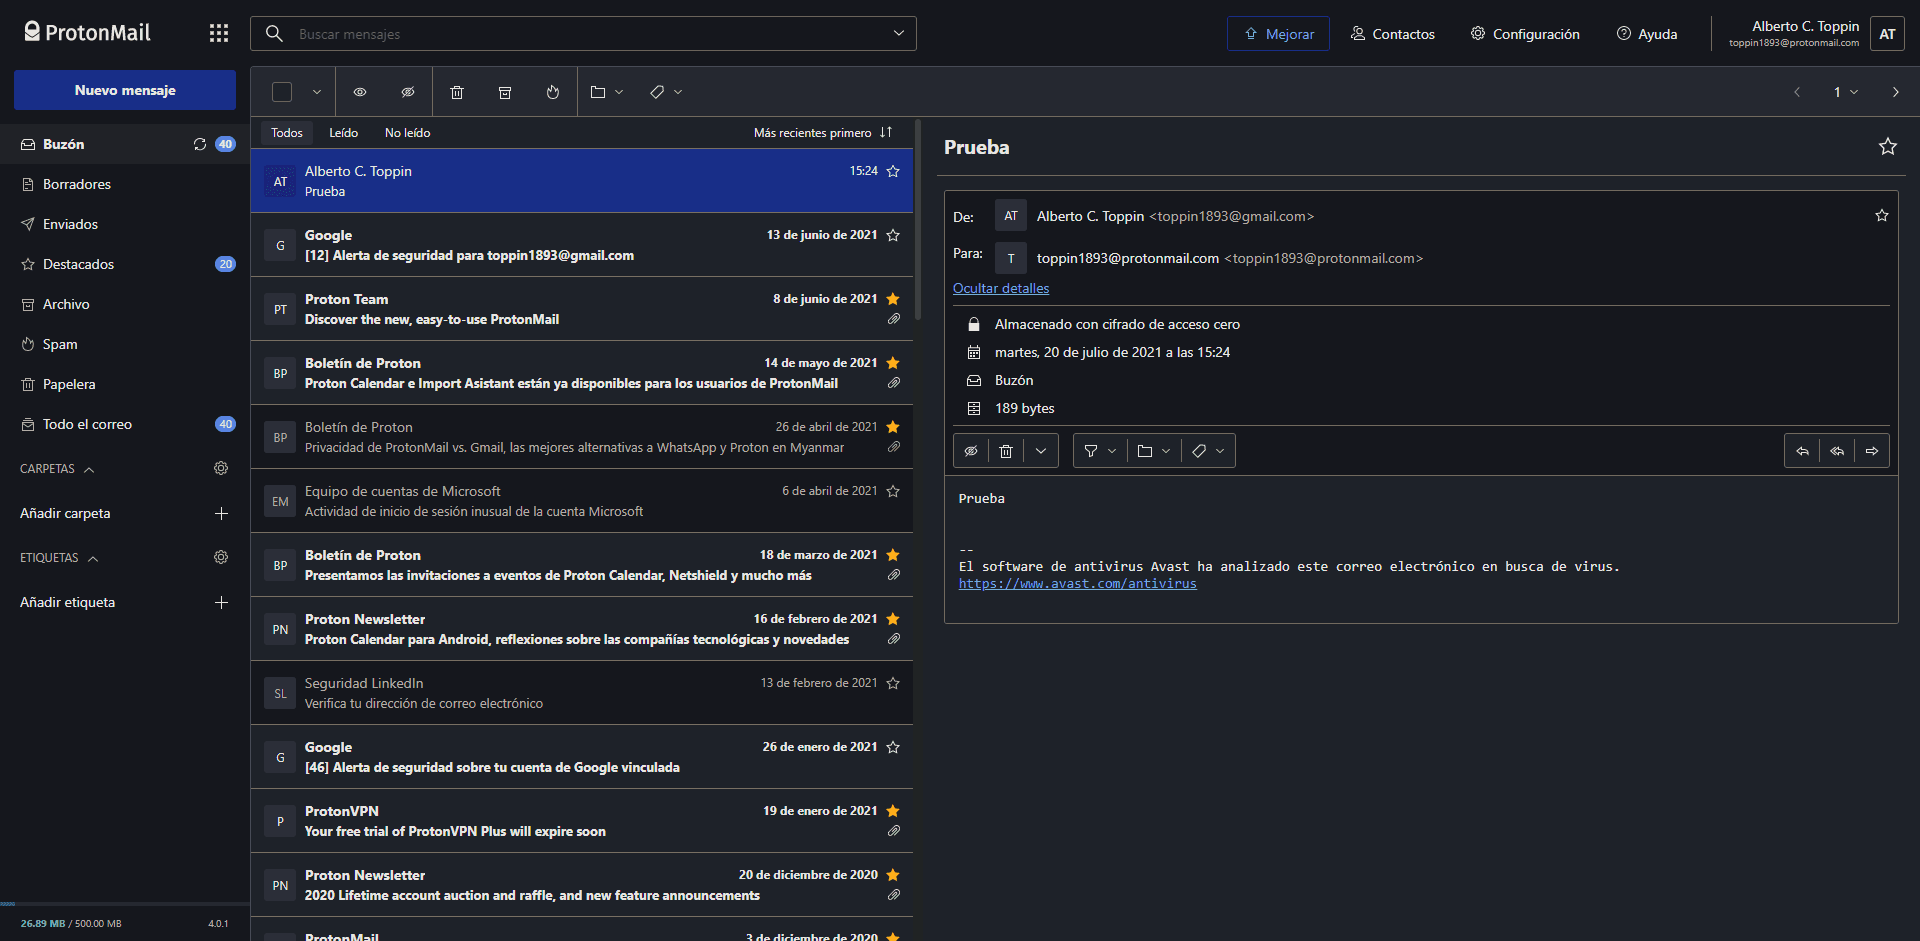
Task: Mark selected messages as unread (crossed eye)
Action: 408,92
